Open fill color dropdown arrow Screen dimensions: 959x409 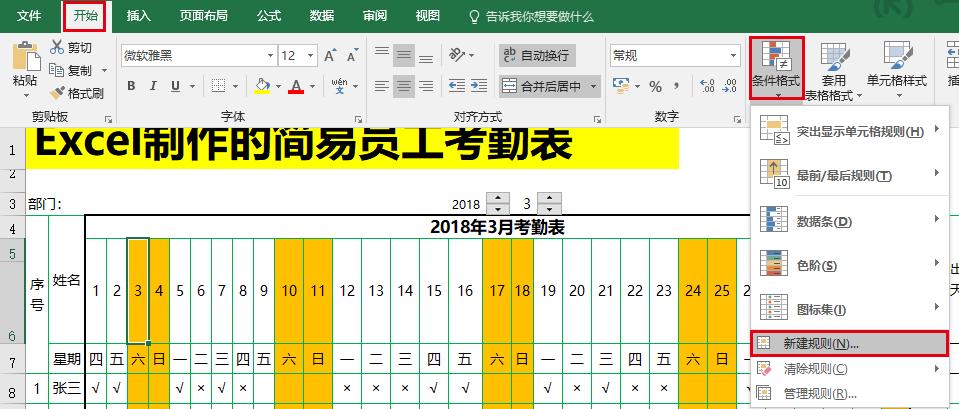[x=278, y=86]
